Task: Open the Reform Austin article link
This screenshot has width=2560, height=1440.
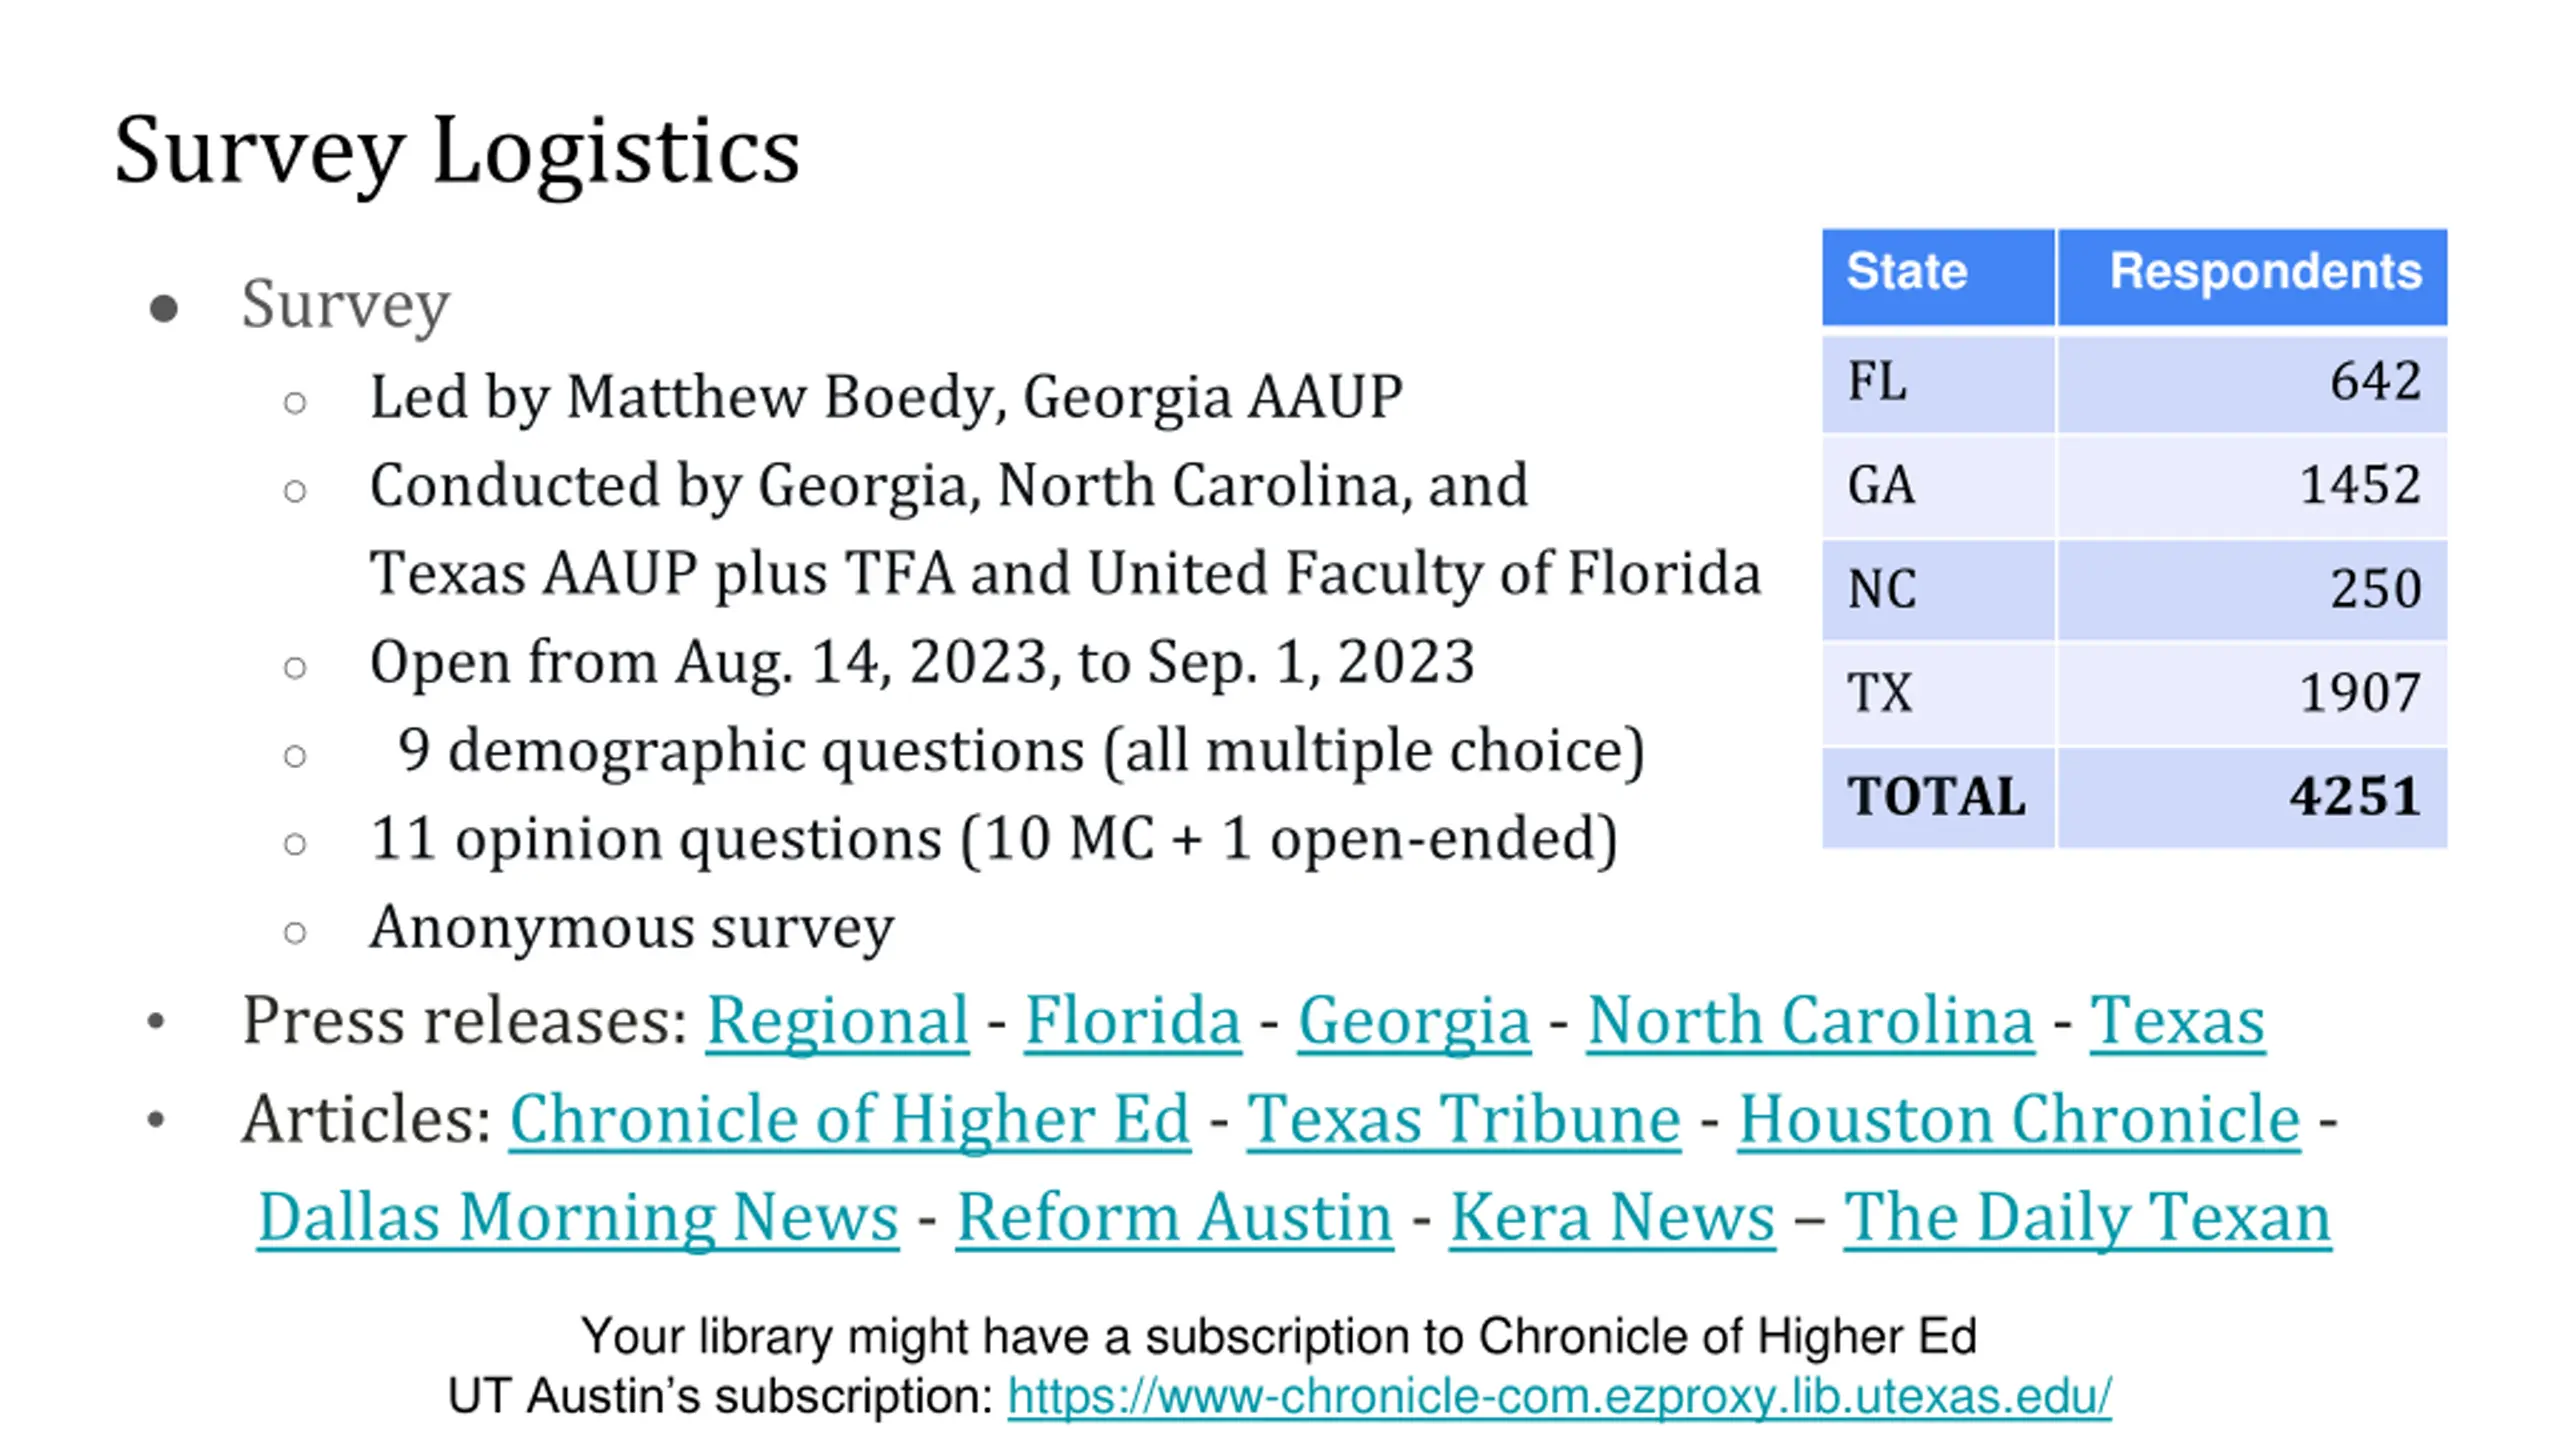Action: 1174,1217
